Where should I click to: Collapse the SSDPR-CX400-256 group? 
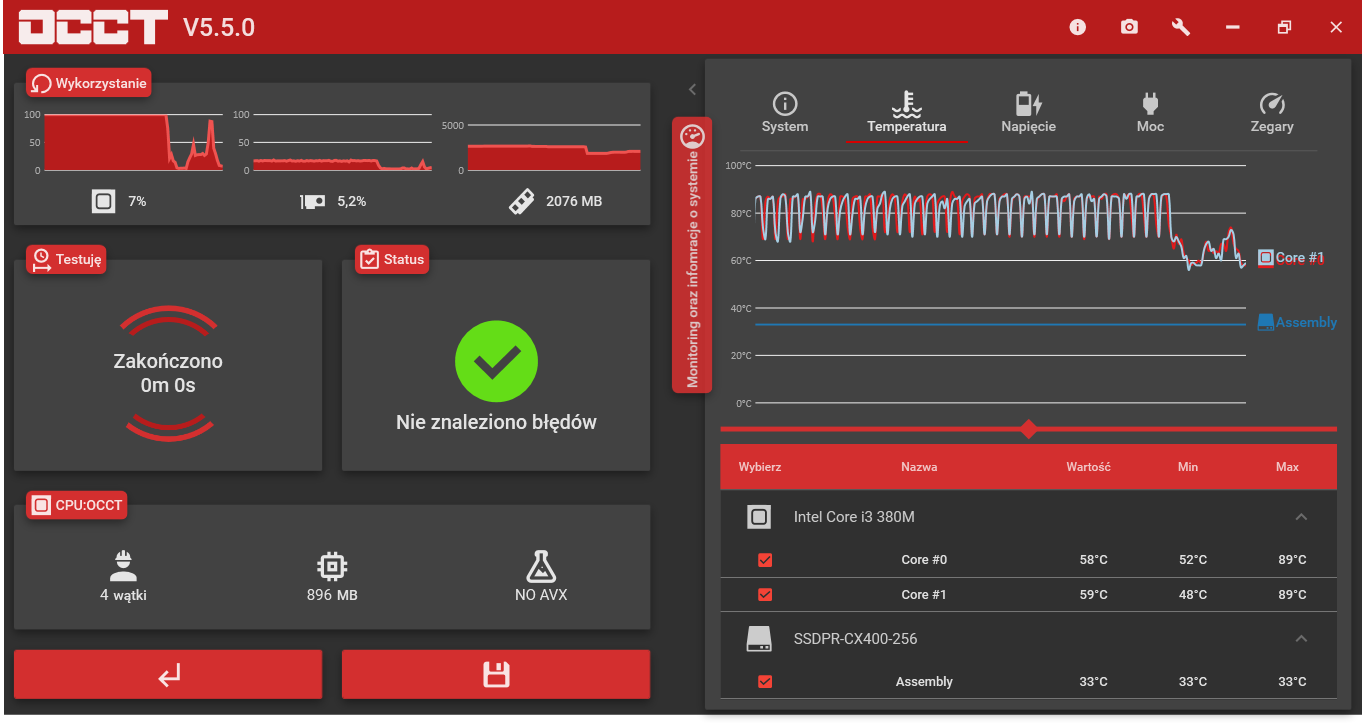click(x=1301, y=638)
